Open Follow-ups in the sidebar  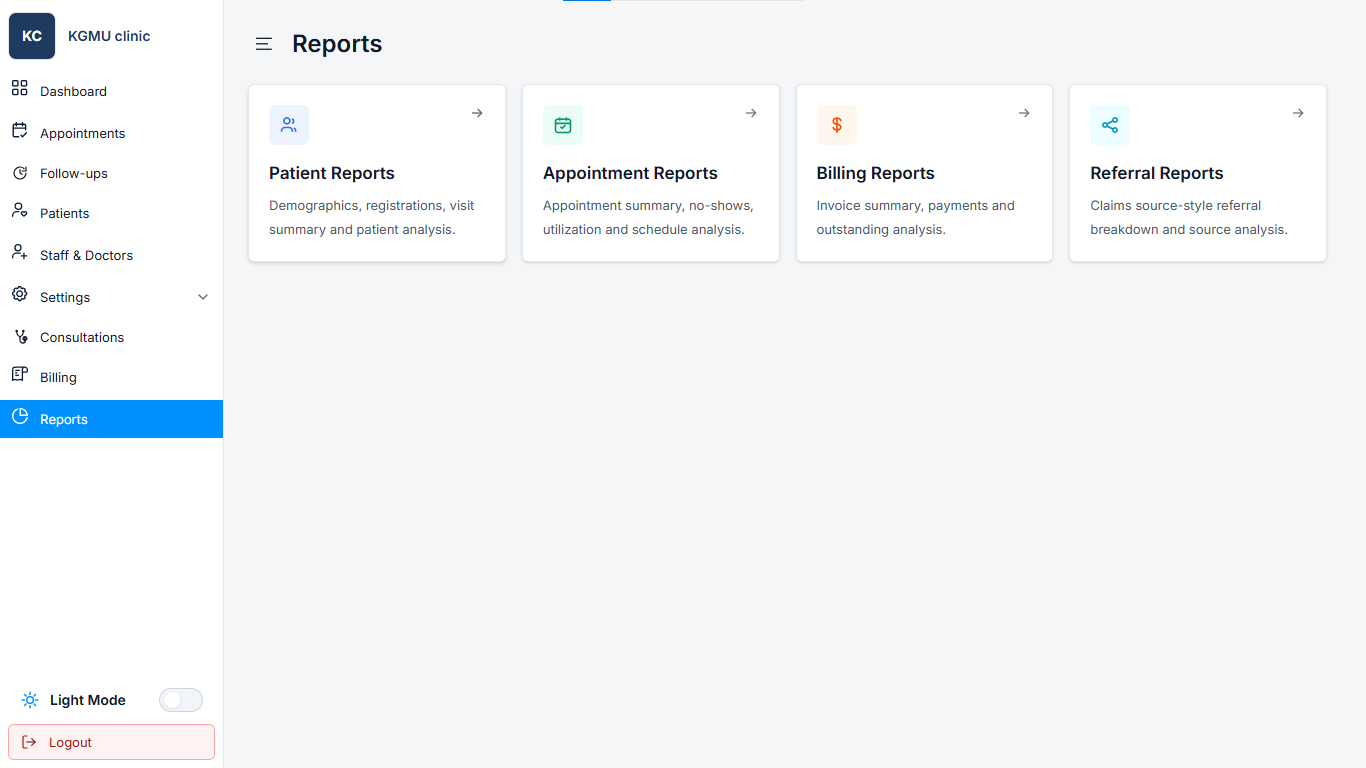111,173
